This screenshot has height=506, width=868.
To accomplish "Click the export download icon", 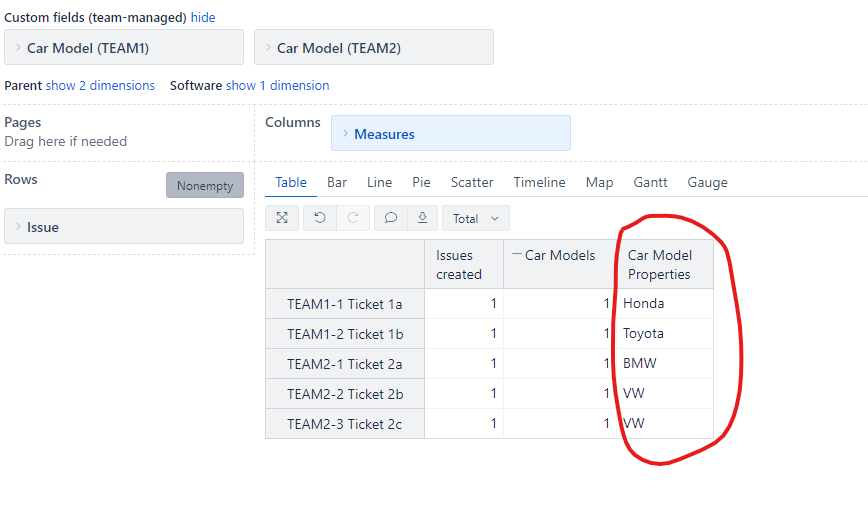I will pyautogui.click(x=422, y=218).
